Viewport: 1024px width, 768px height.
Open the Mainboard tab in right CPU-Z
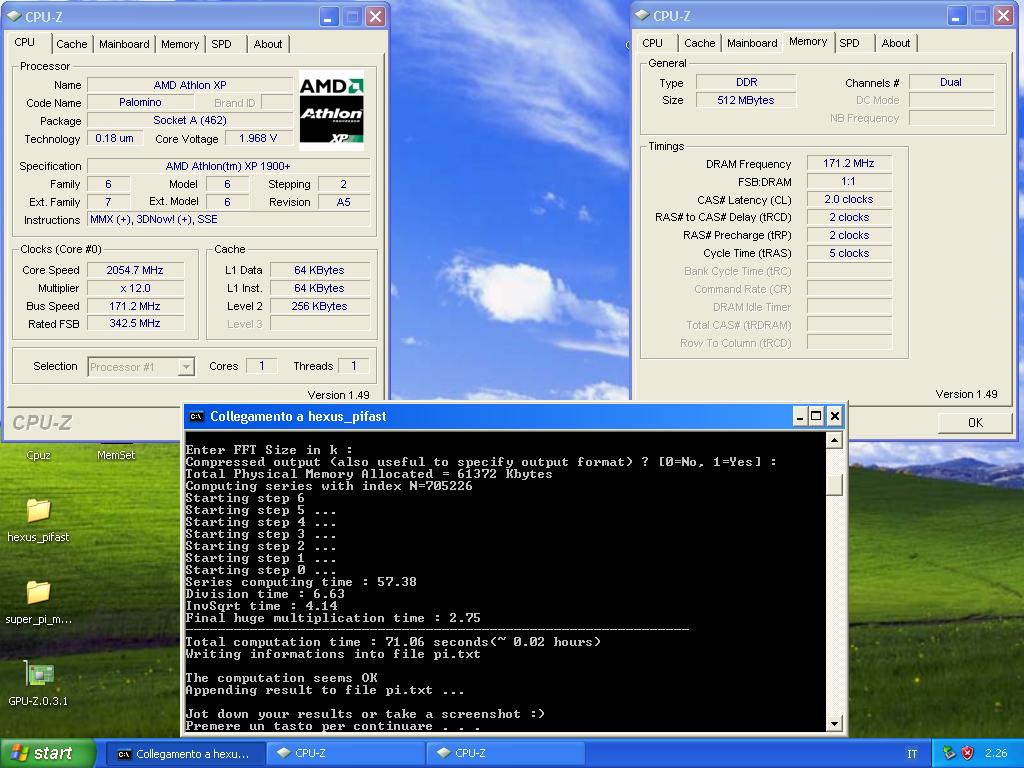(752, 43)
